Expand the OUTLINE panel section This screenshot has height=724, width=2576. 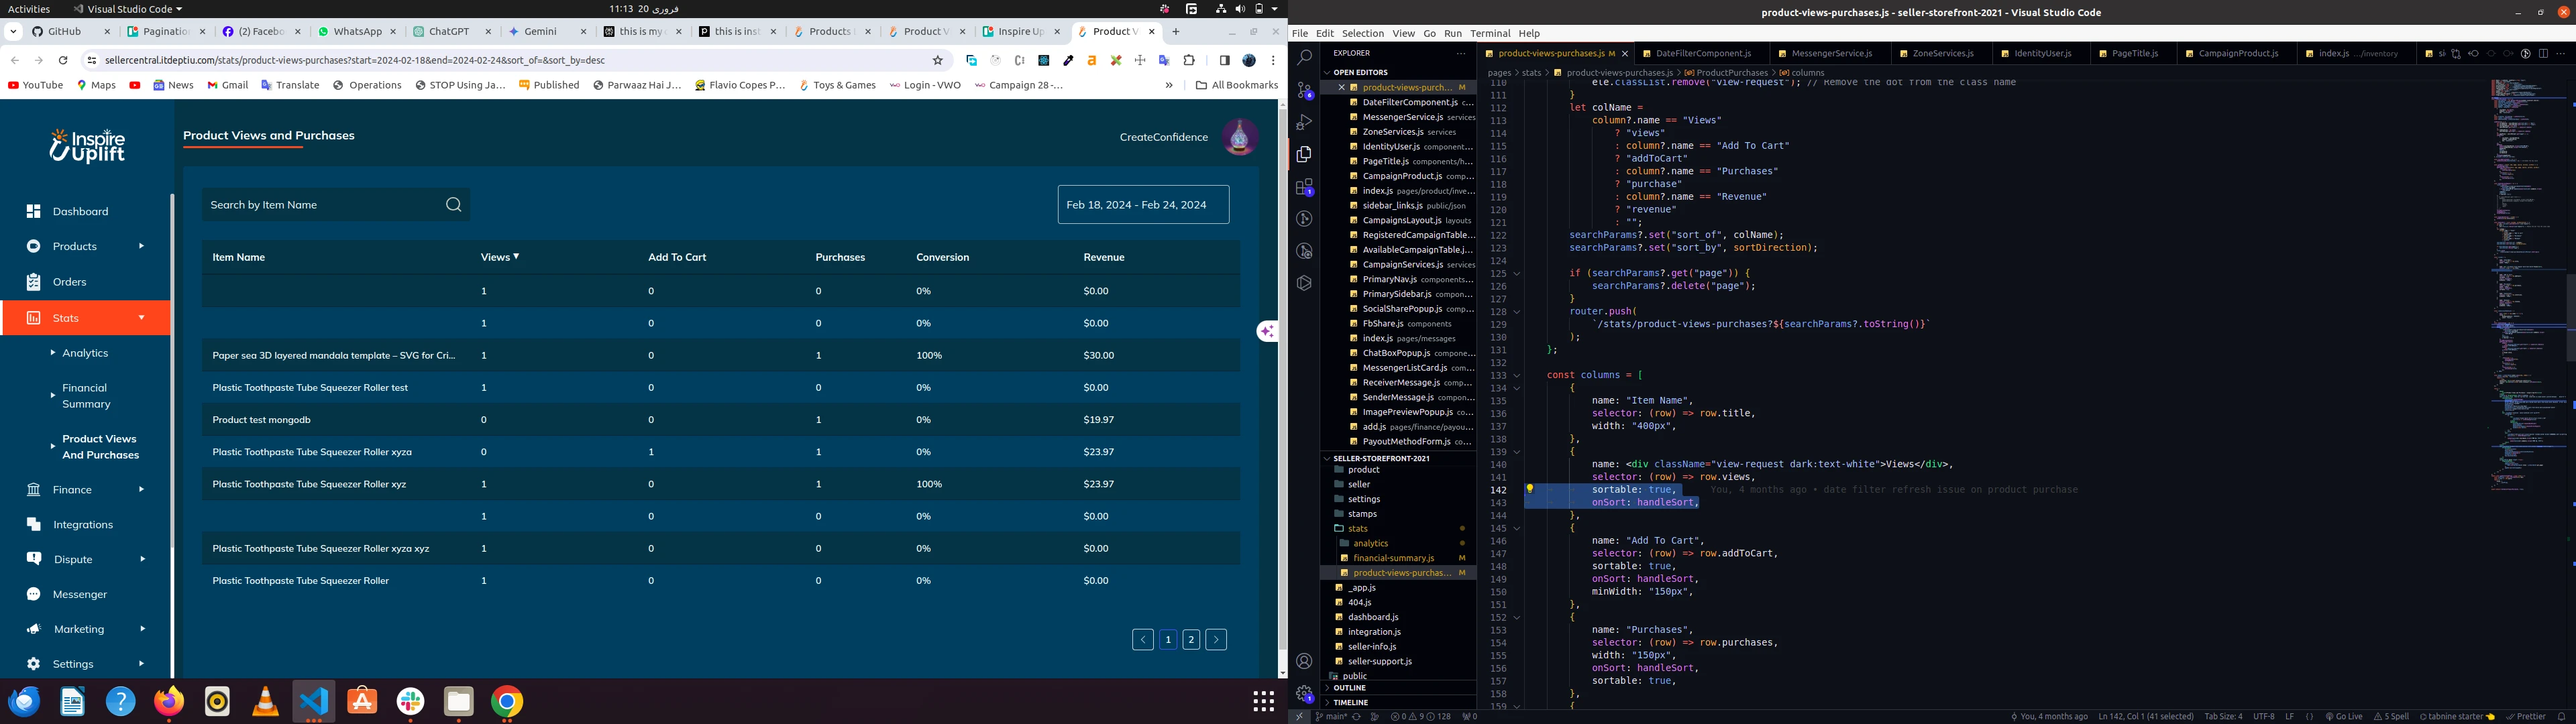(1349, 688)
